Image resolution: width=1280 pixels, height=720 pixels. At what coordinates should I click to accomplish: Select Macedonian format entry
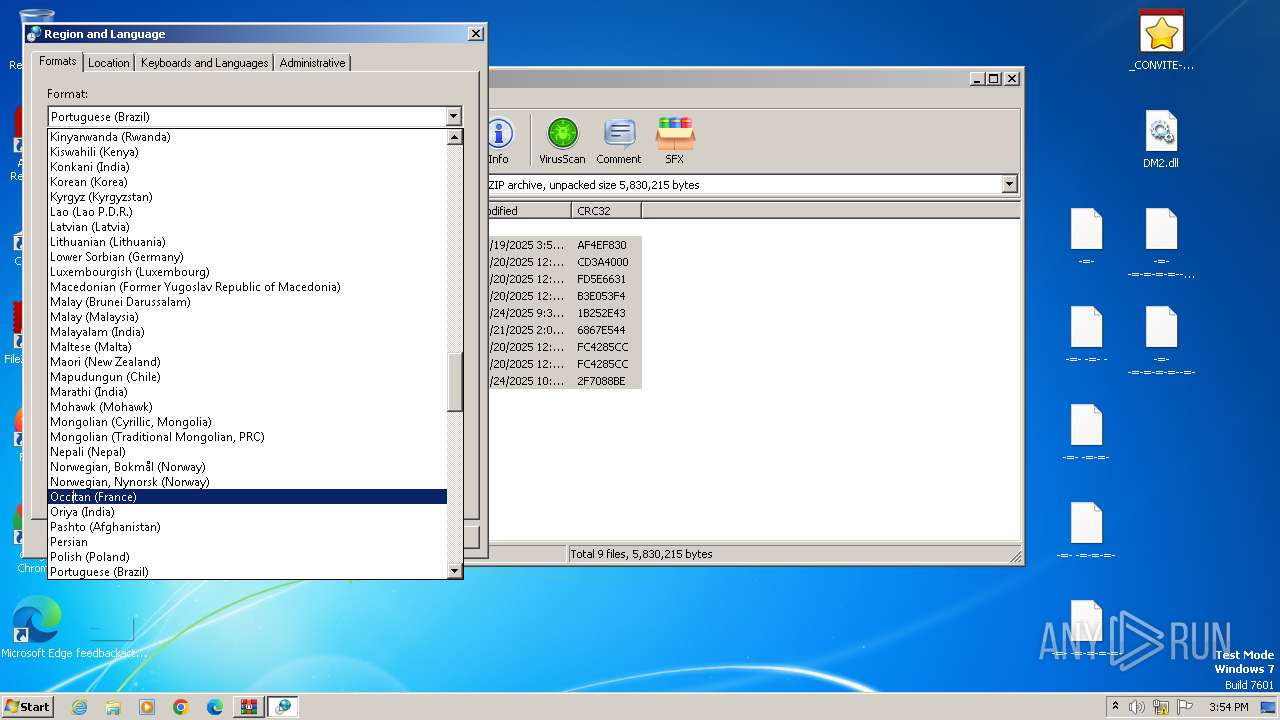(x=247, y=287)
